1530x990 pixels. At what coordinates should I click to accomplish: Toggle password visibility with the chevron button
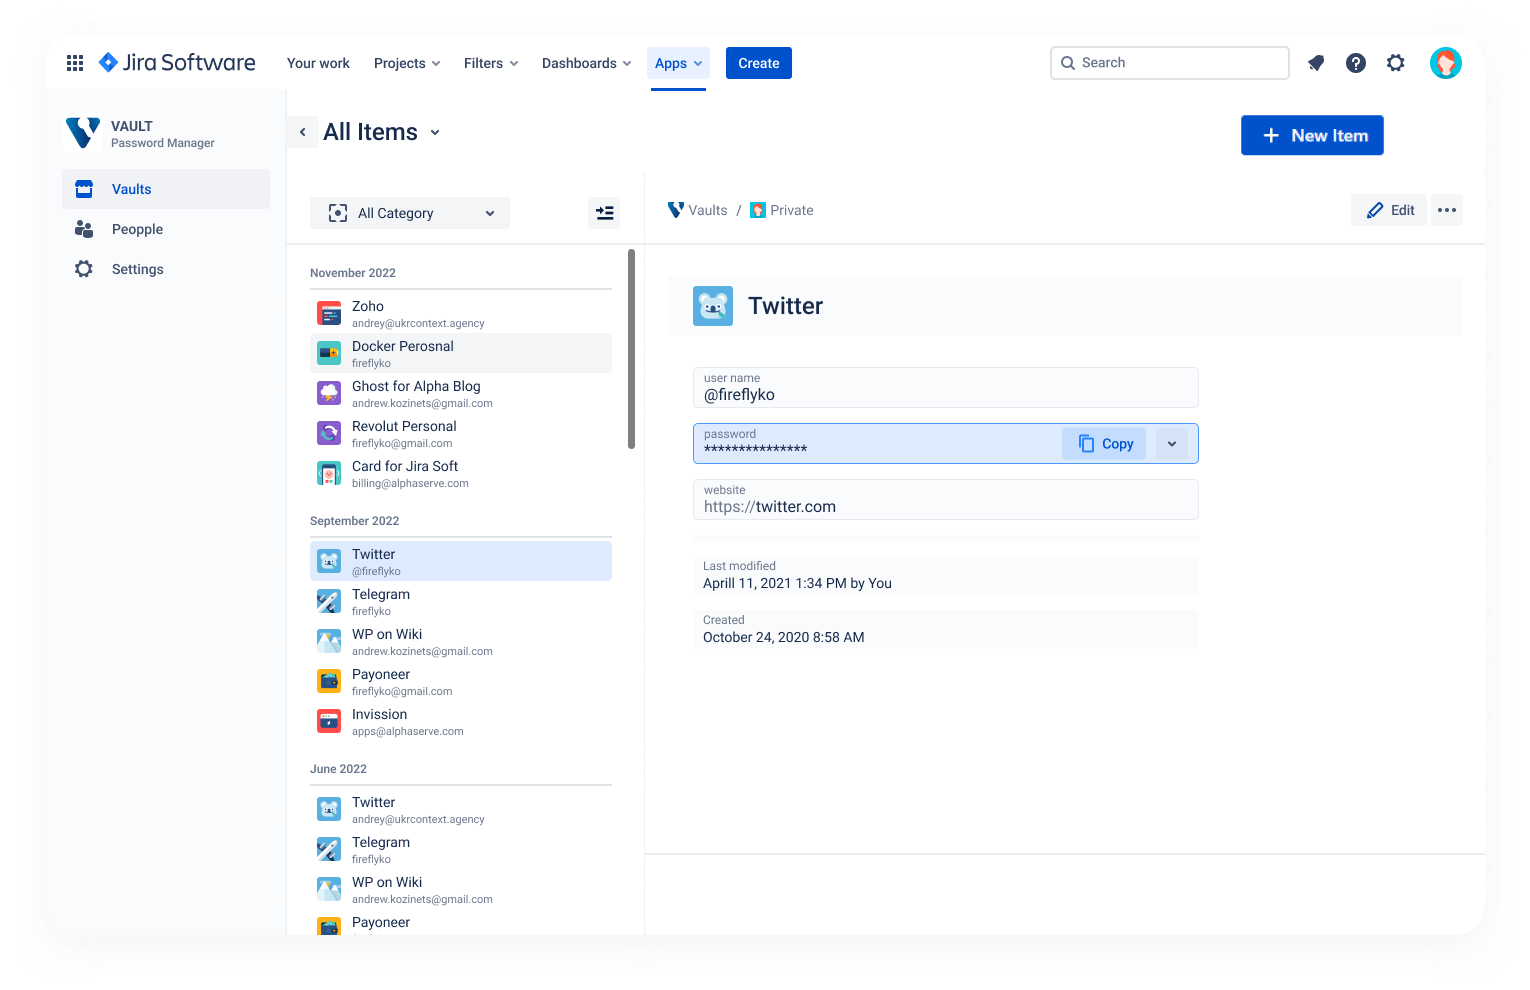[1172, 443]
